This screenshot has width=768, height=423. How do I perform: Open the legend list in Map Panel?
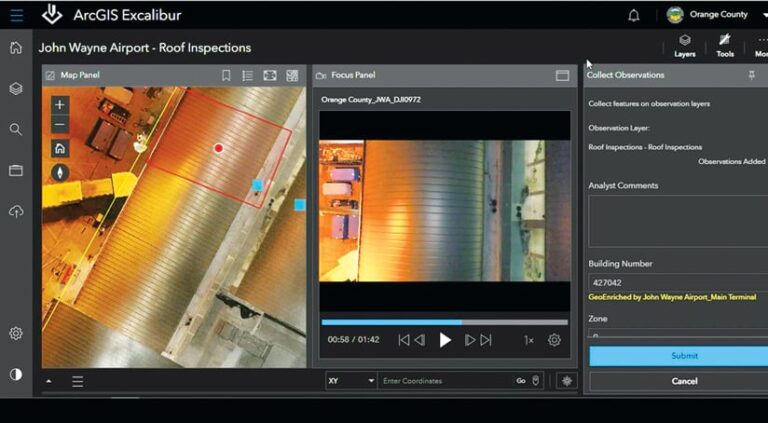click(x=248, y=75)
